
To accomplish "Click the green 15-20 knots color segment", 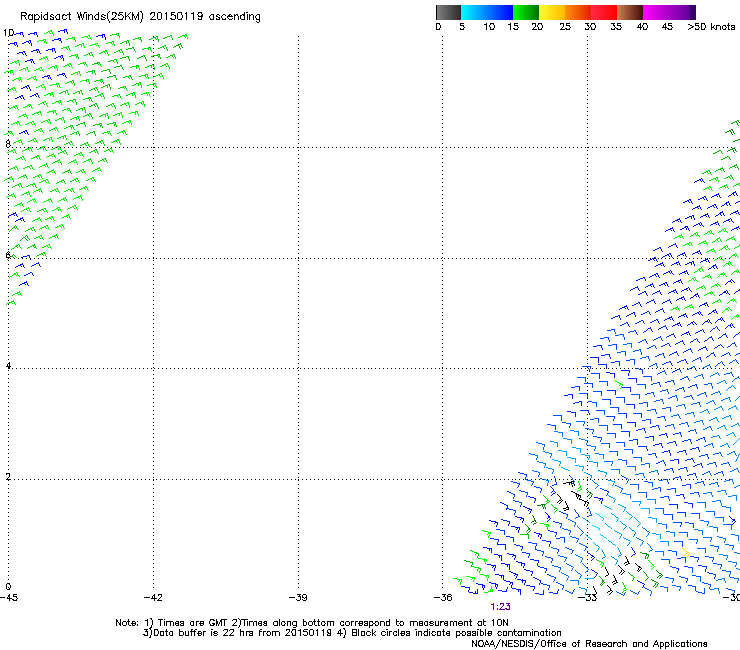I will pyautogui.click(x=526, y=12).
